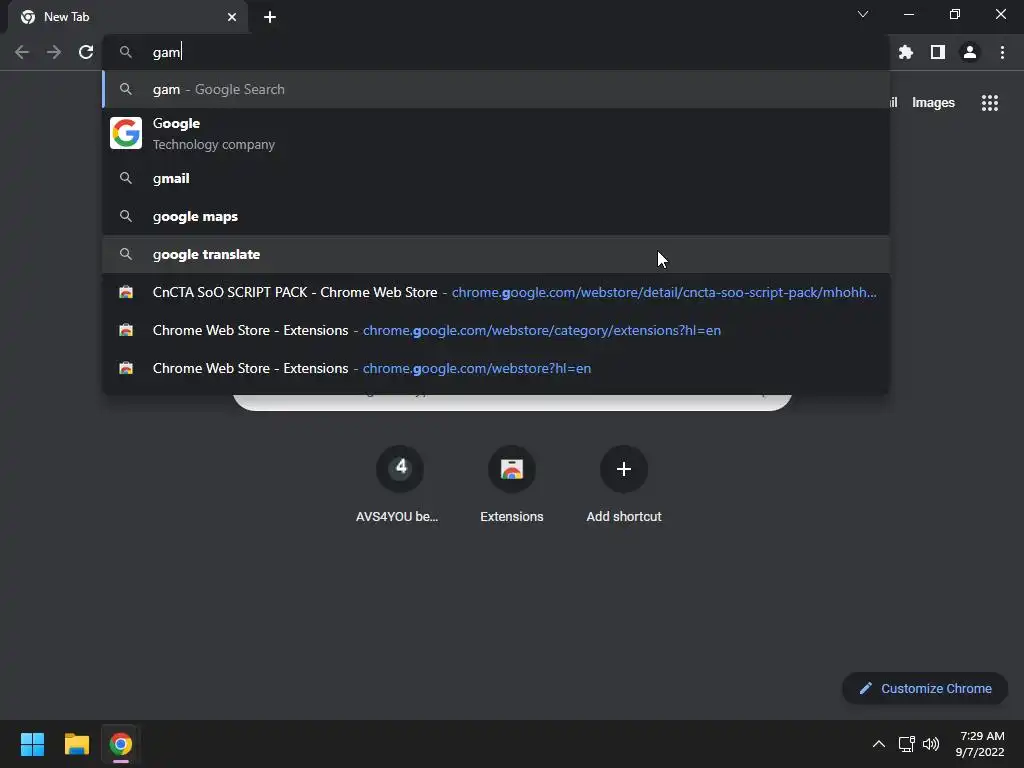Choose Google Technology company suggestion
This screenshot has height=768, width=1024.
(496, 133)
